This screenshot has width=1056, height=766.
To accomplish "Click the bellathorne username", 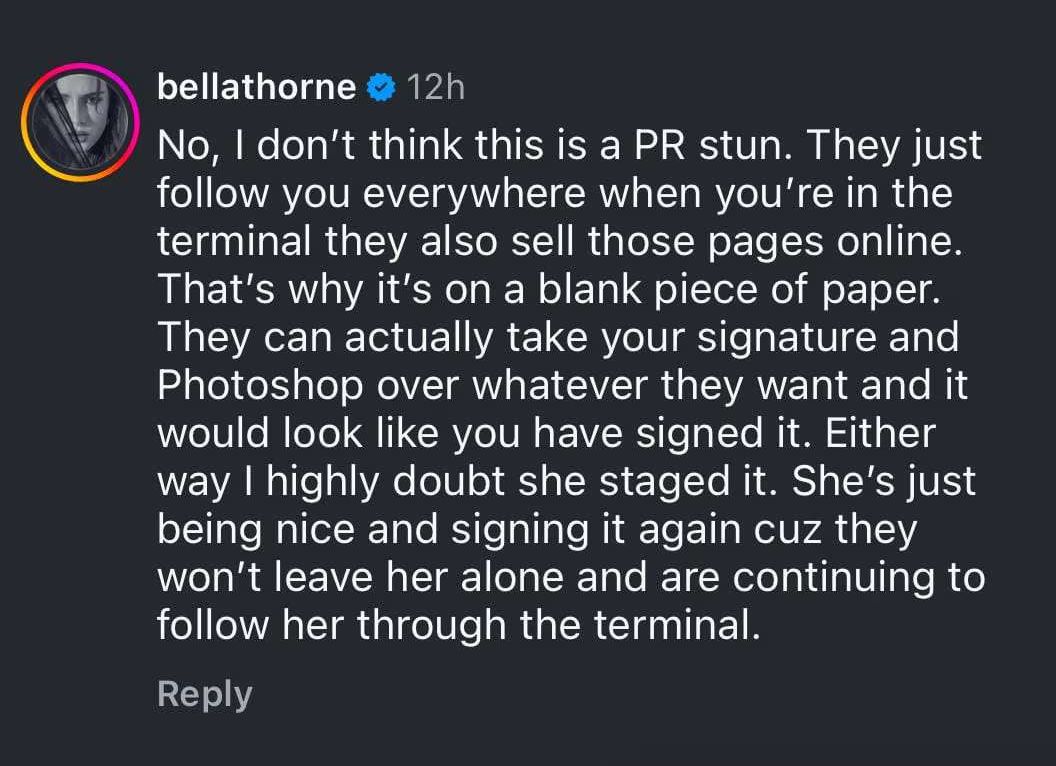I will point(256,88).
